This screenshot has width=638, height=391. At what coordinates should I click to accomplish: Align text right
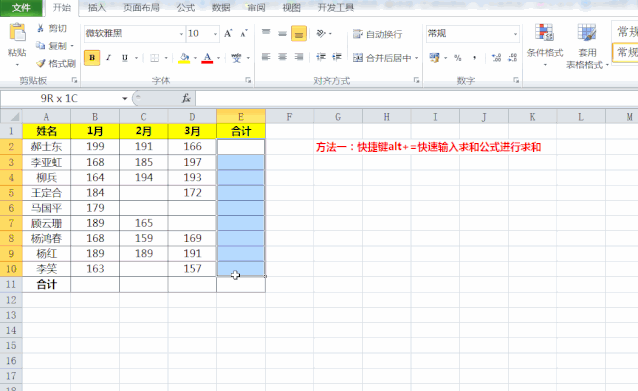click(299, 57)
